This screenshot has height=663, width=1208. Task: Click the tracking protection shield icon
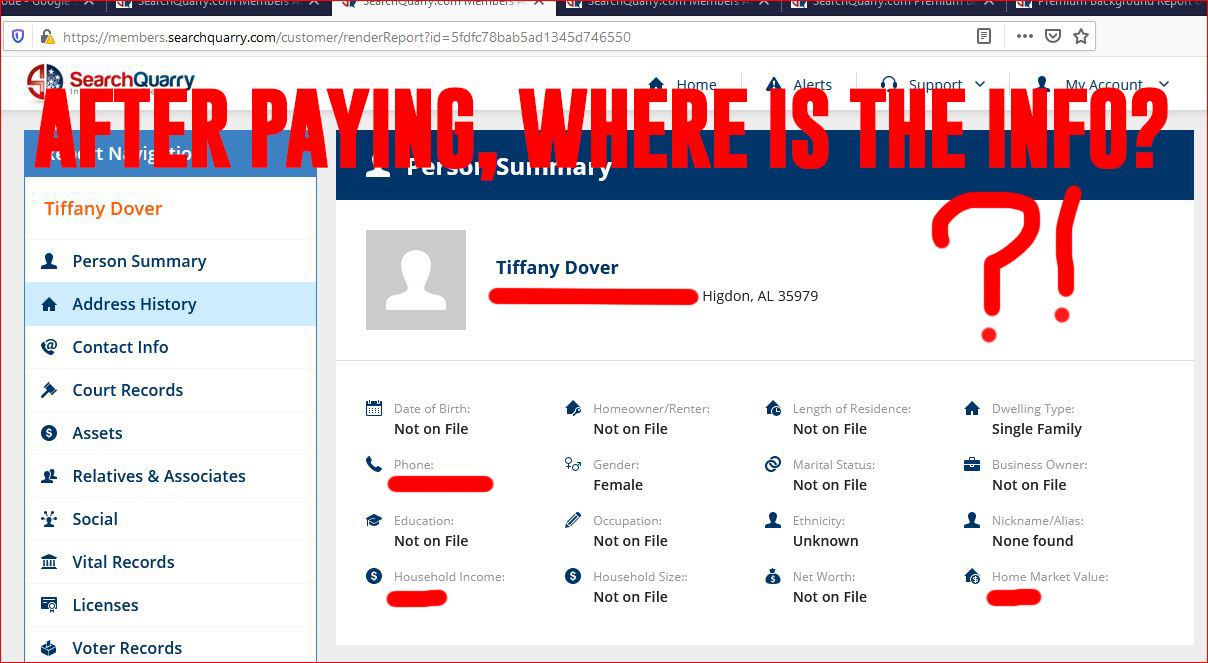tap(18, 37)
